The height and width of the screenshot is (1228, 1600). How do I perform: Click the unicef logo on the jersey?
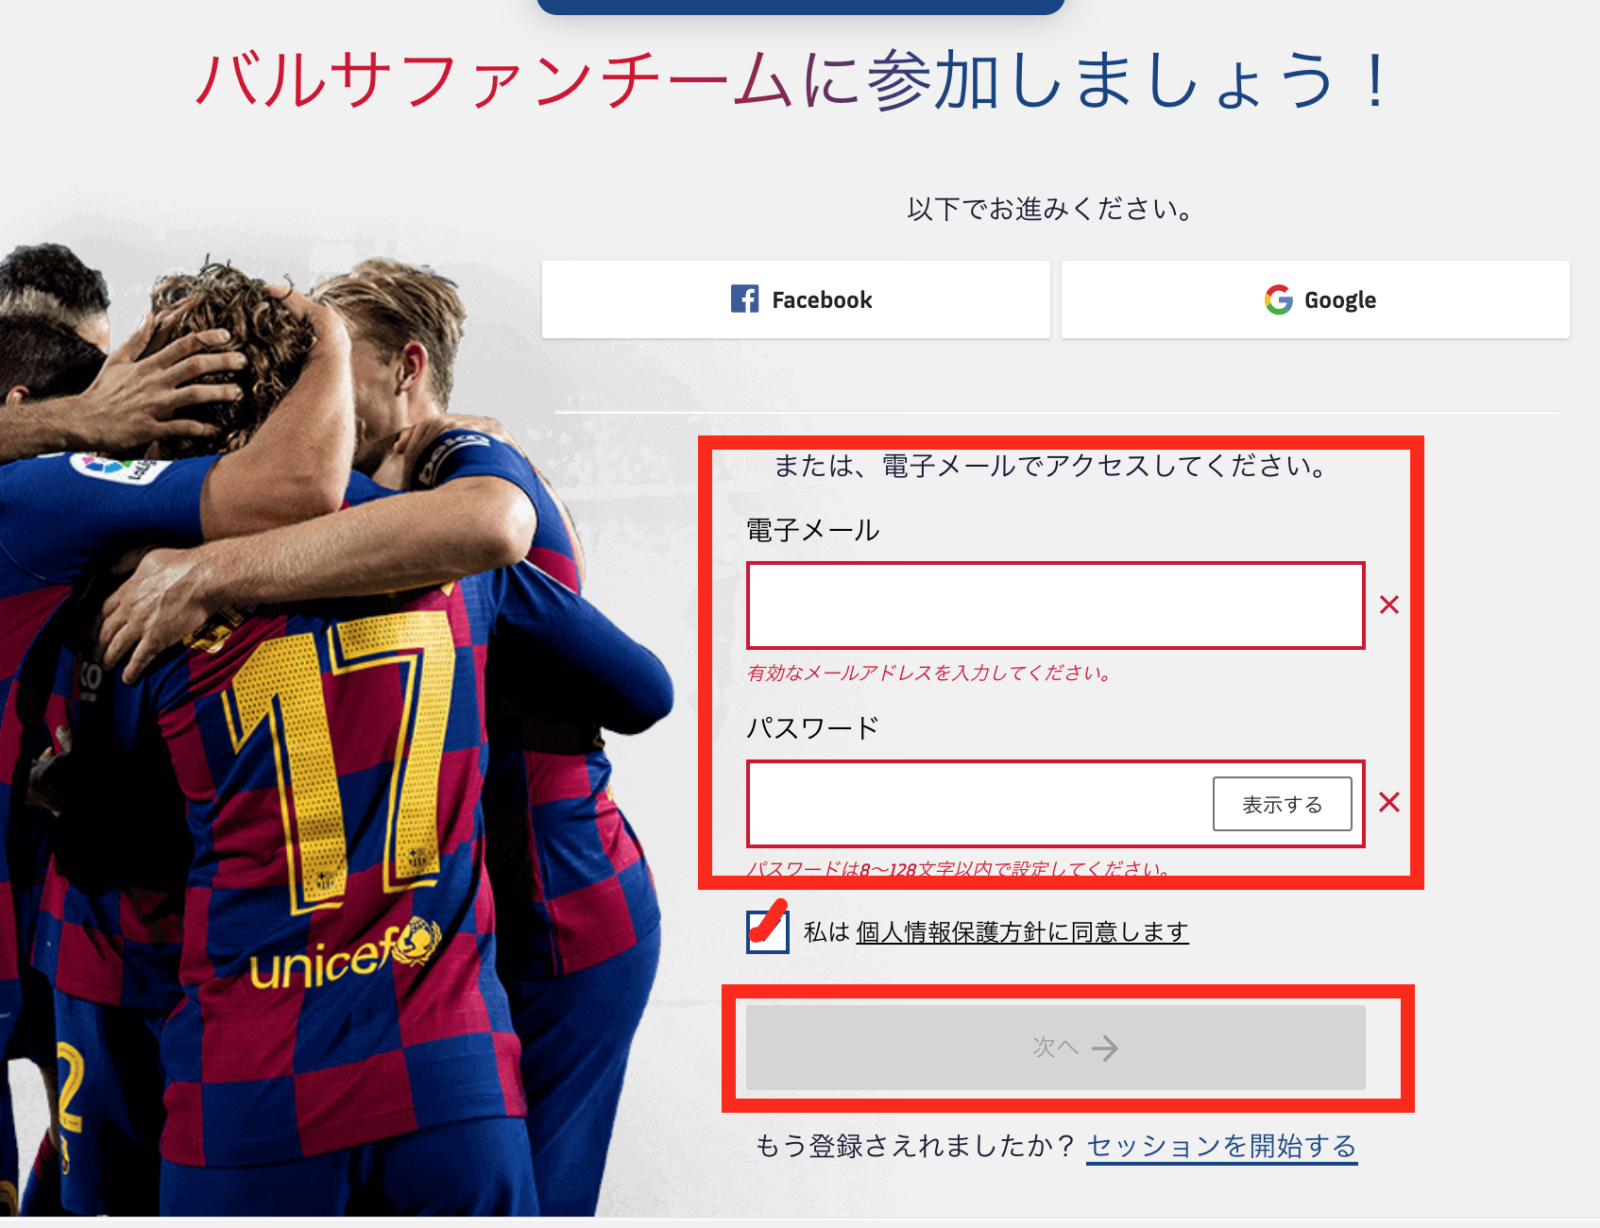pos(345,953)
